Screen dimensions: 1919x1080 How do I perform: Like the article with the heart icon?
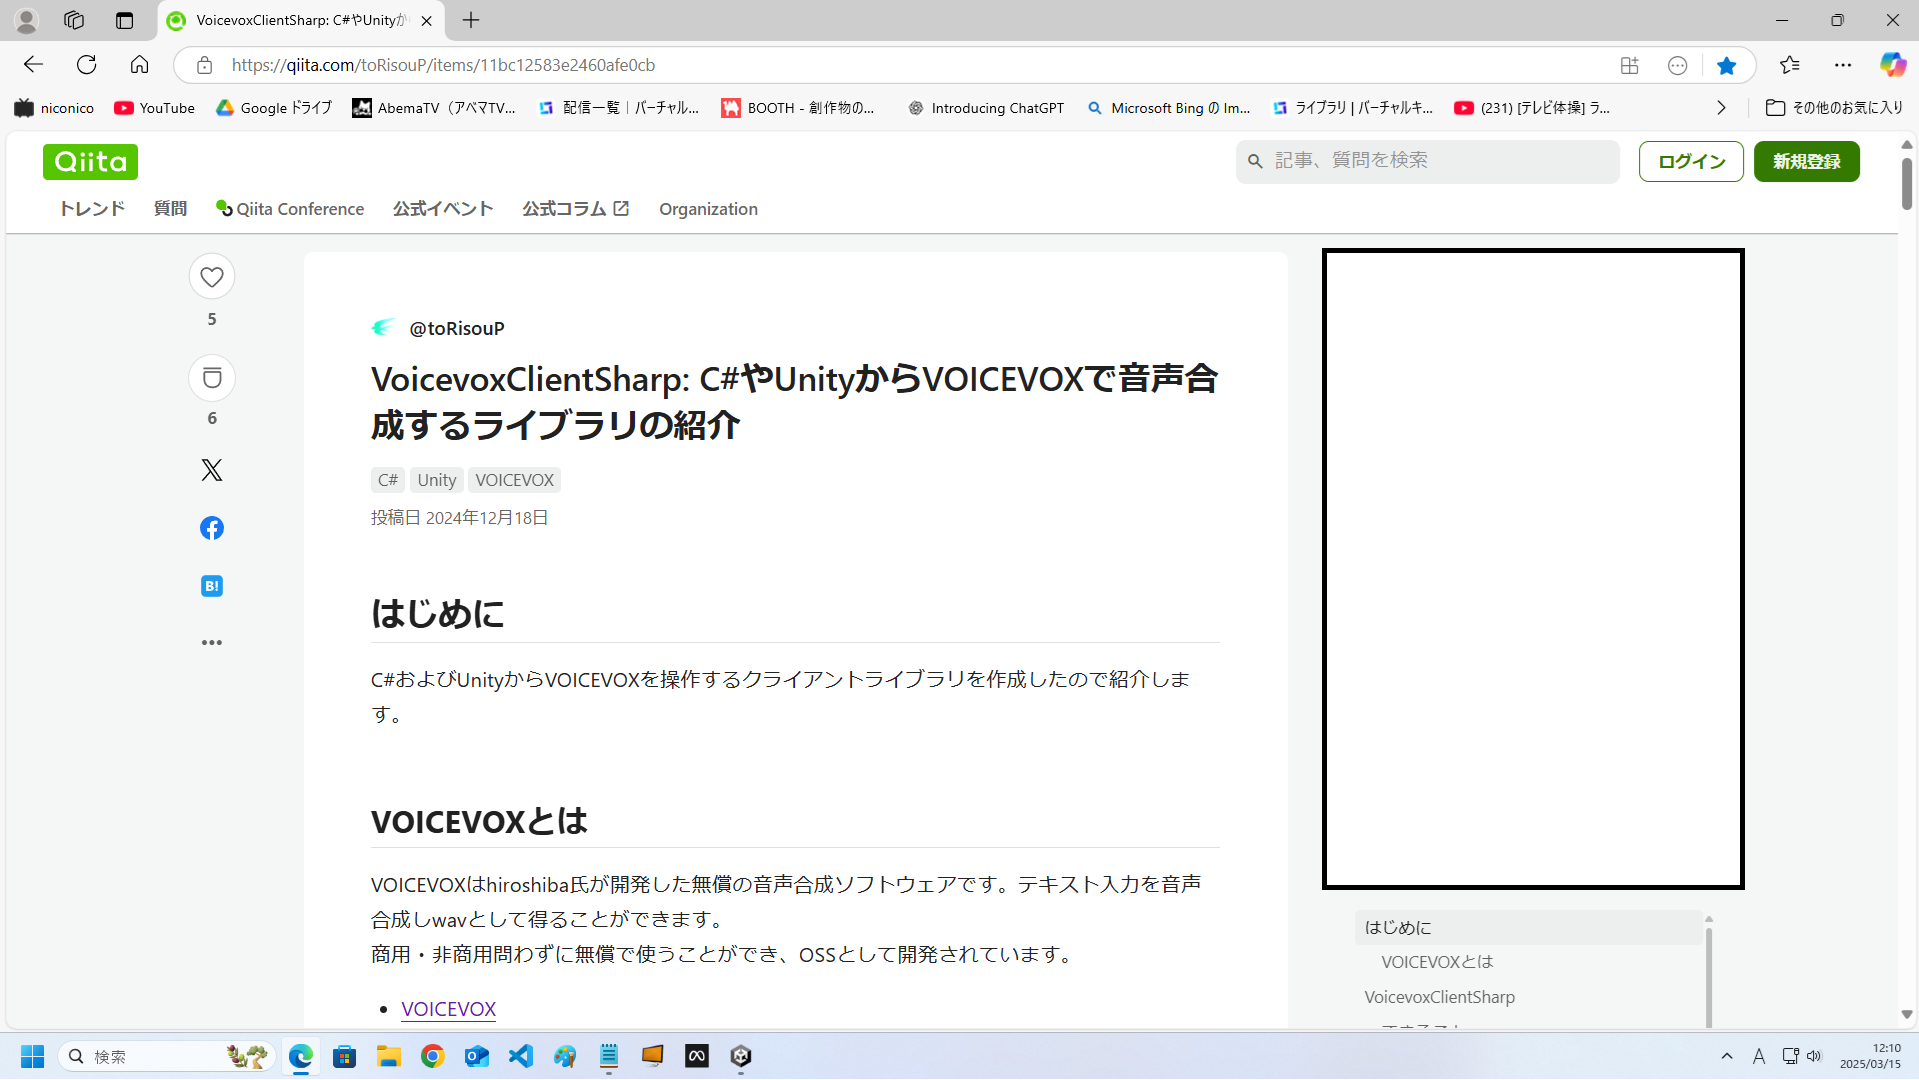[x=212, y=277]
